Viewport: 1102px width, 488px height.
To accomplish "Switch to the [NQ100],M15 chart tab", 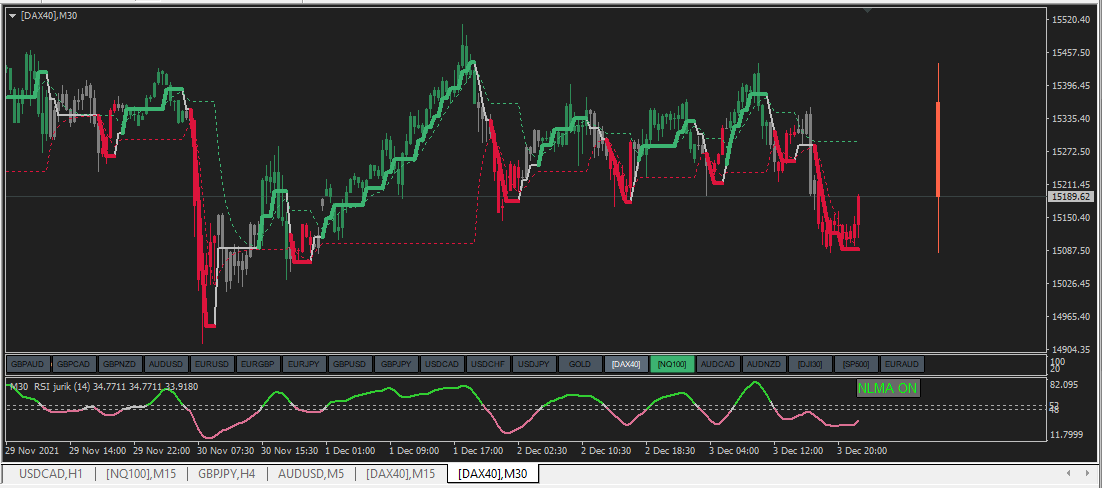I will coord(141,474).
